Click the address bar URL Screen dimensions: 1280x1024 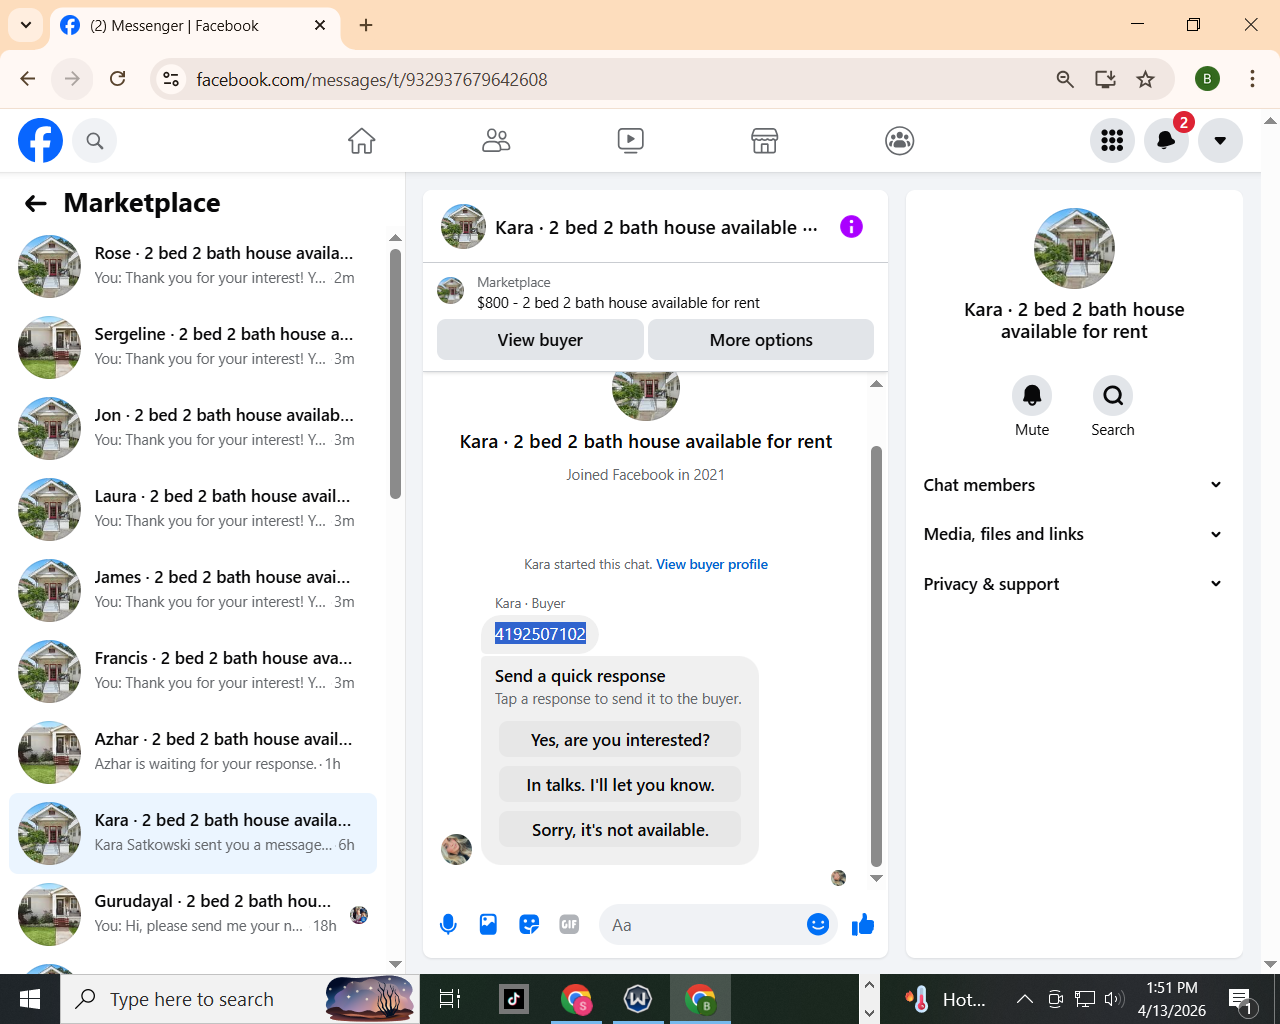coord(371,79)
